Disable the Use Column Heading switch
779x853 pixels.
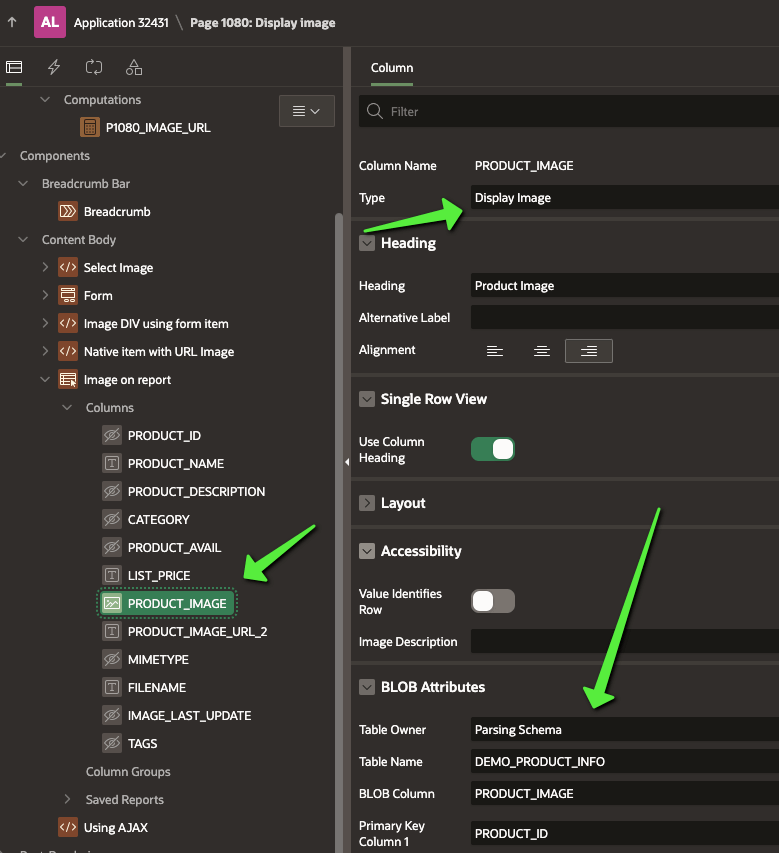point(492,449)
